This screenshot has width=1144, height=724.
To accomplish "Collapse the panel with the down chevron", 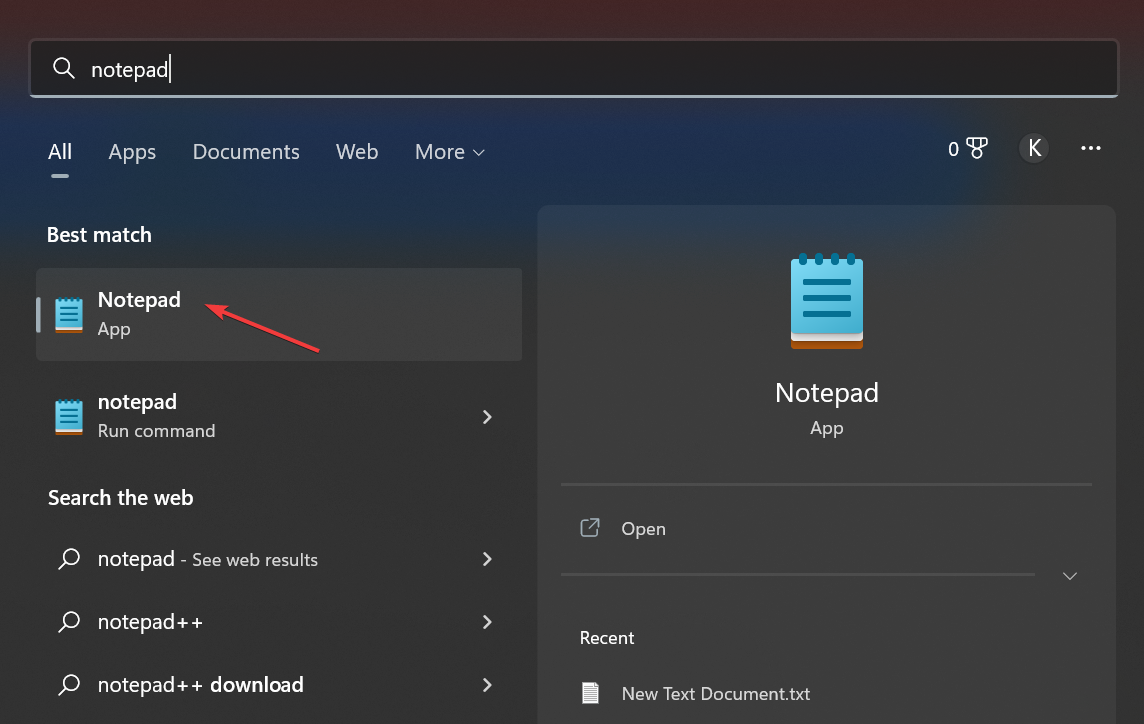I will pyautogui.click(x=1069, y=576).
